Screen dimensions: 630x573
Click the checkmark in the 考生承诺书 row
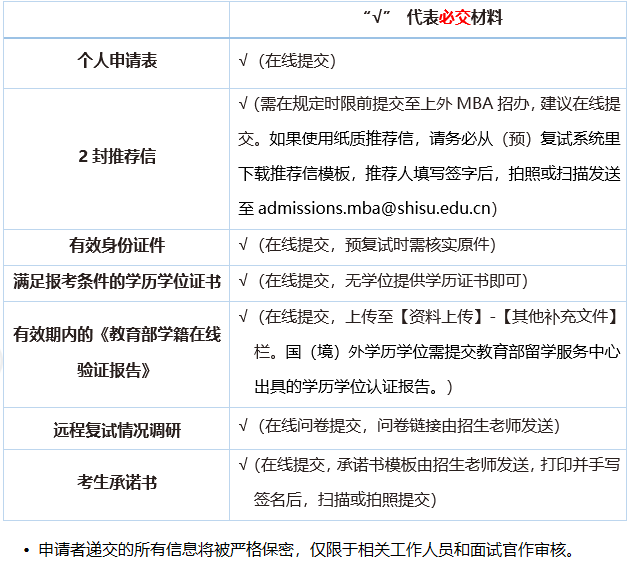click(244, 466)
